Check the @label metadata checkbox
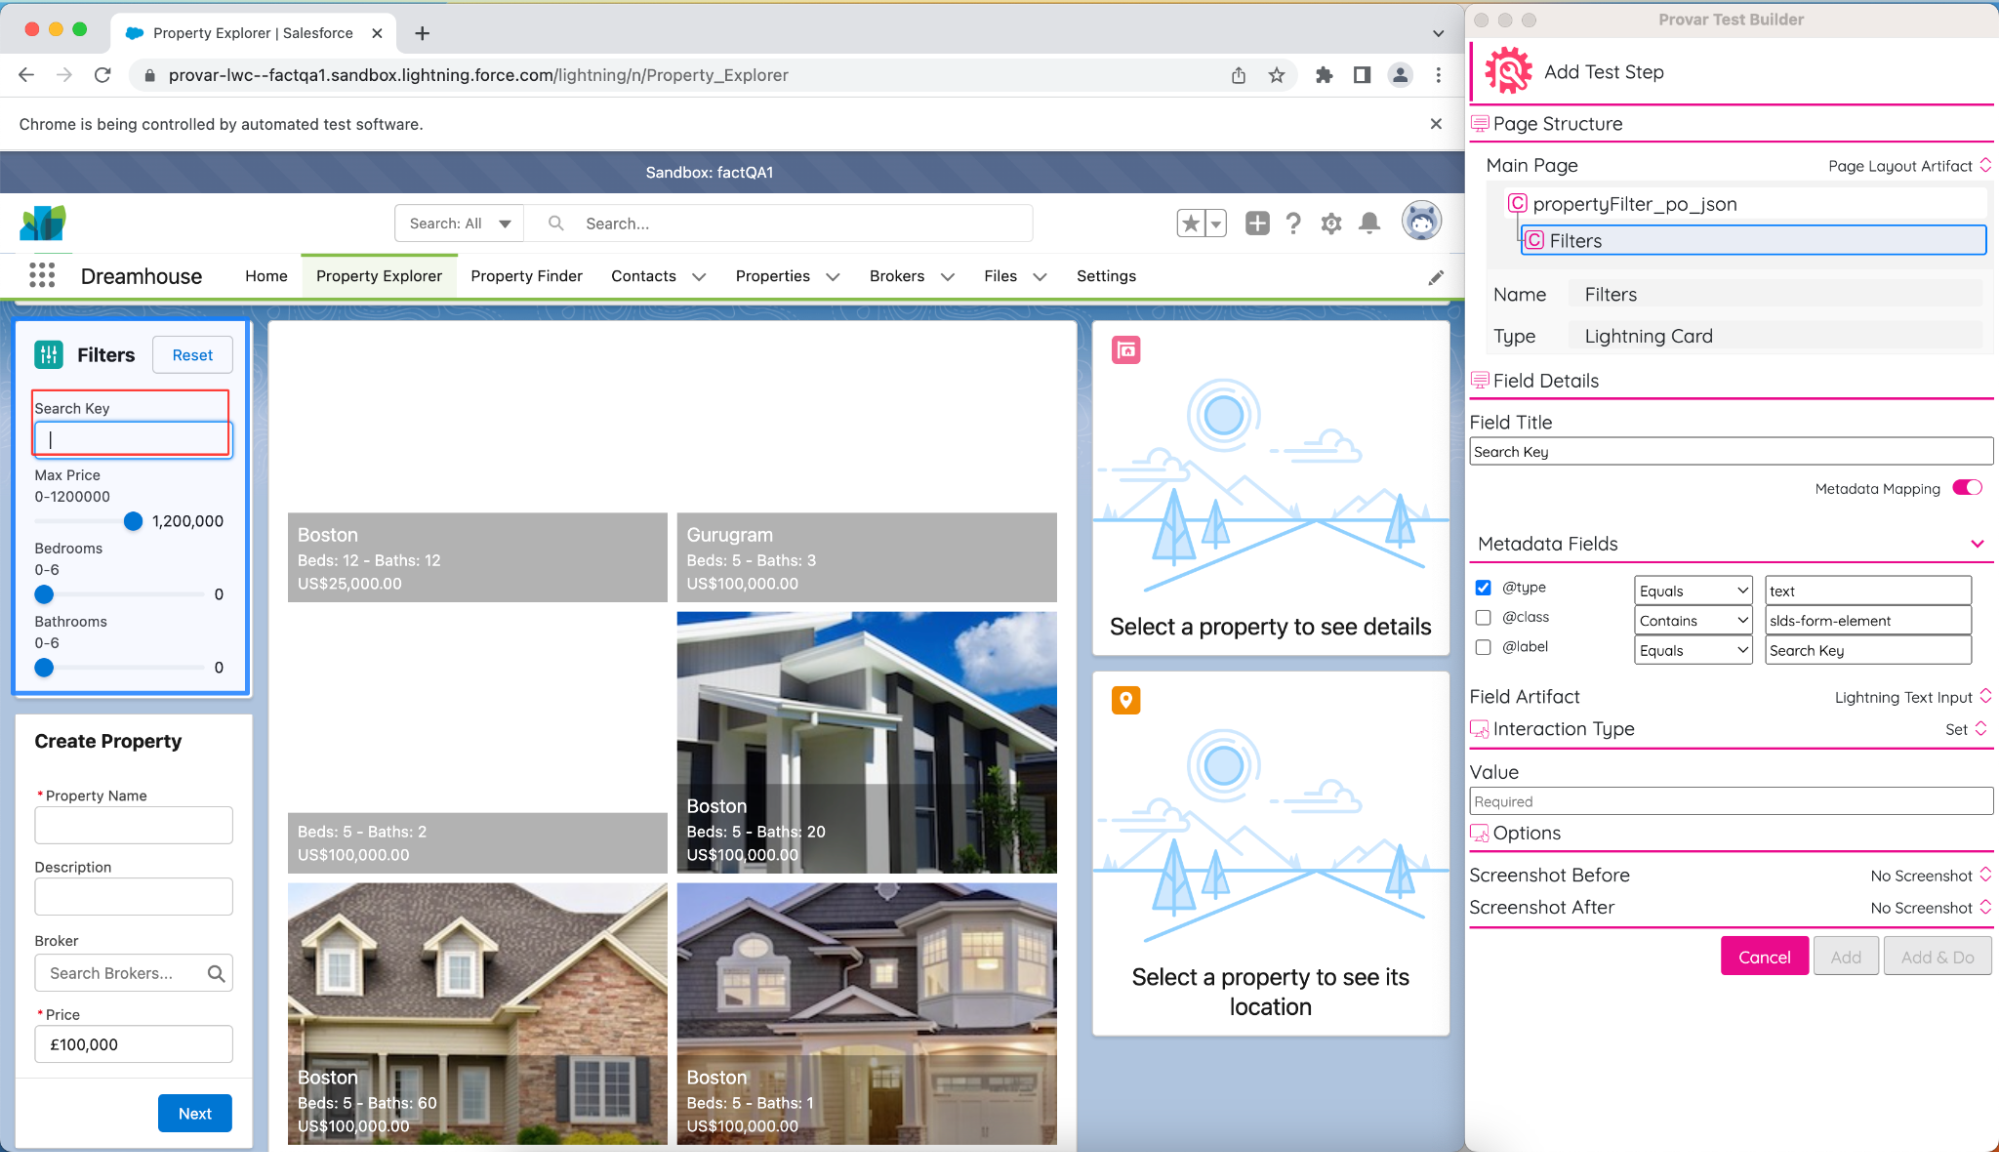1999x1152 pixels. pyautogui.click(x=1483, y=647)
